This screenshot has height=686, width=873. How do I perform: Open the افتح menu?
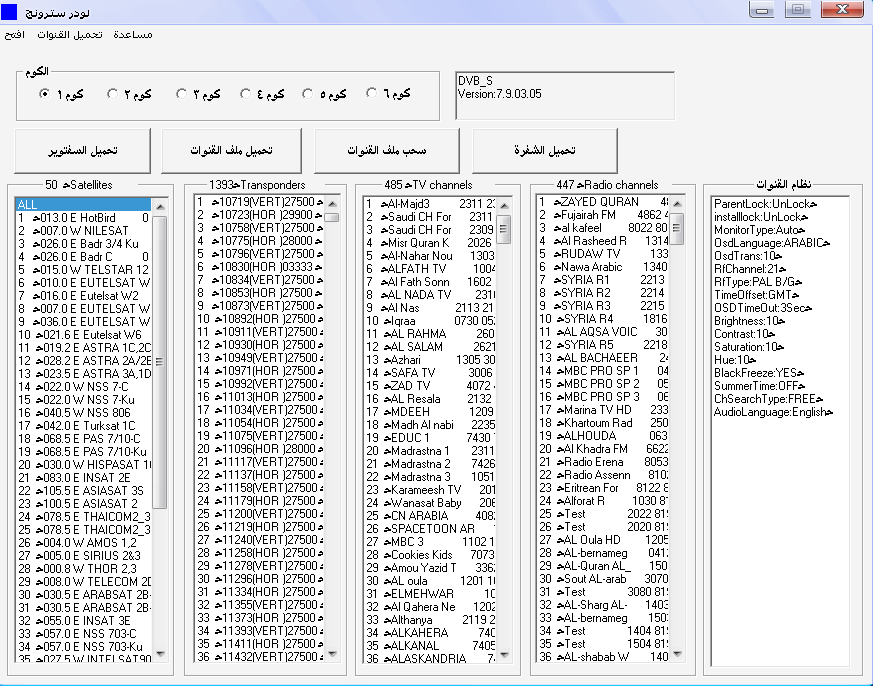point(14,35)
